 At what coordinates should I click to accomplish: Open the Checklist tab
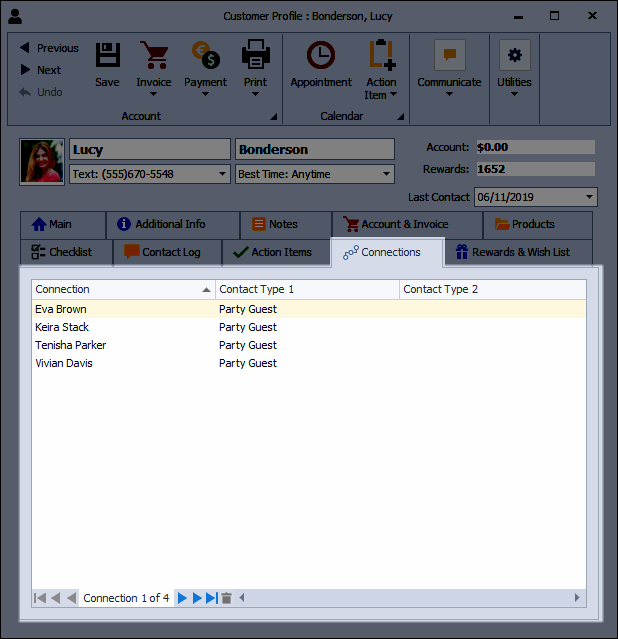click(x=66, y=253)
